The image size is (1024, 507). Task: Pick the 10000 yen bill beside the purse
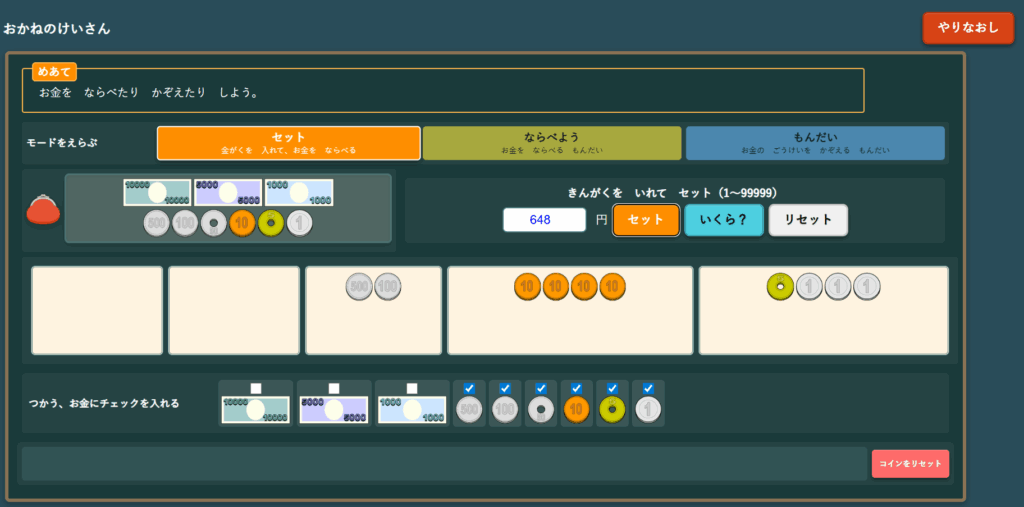[x=157, y=192]
